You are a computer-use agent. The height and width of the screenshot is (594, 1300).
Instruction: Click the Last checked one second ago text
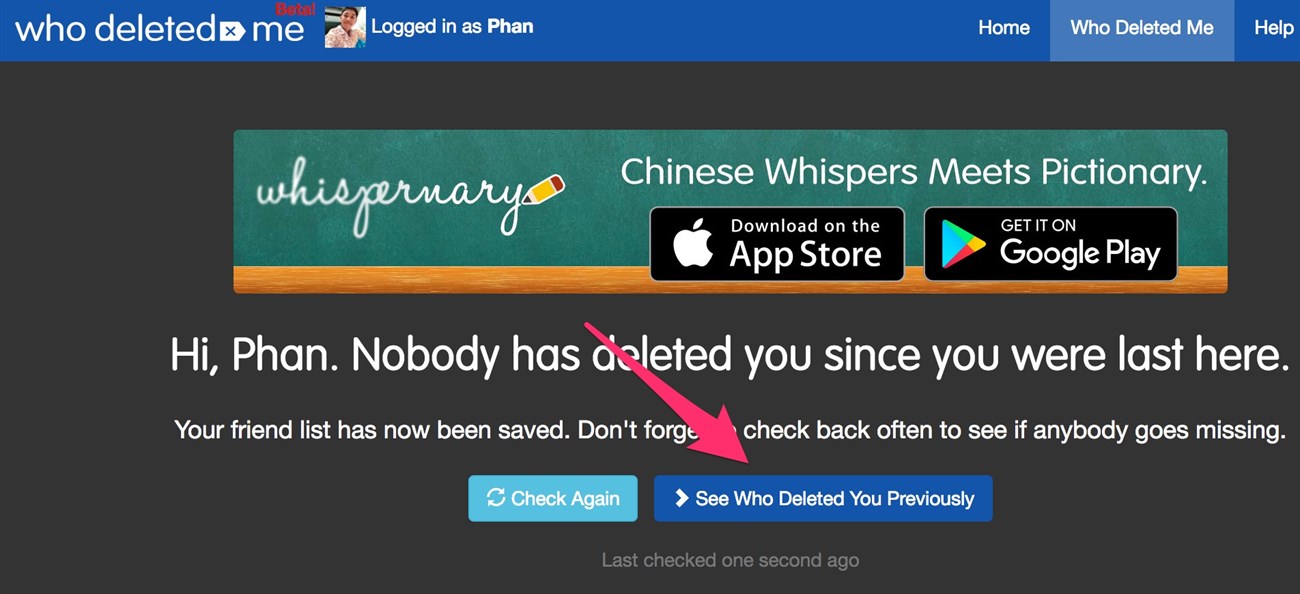(x=730, y=560)
